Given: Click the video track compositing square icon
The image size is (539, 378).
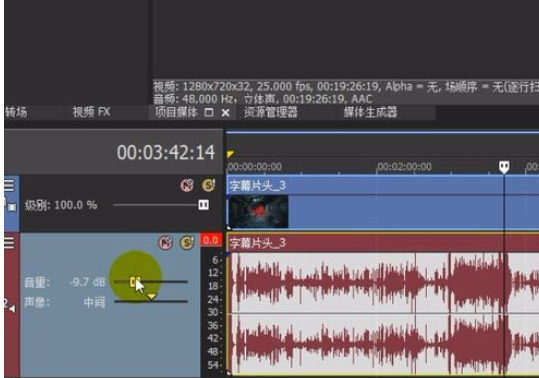Looking at the screenshot, I should 12,207.
